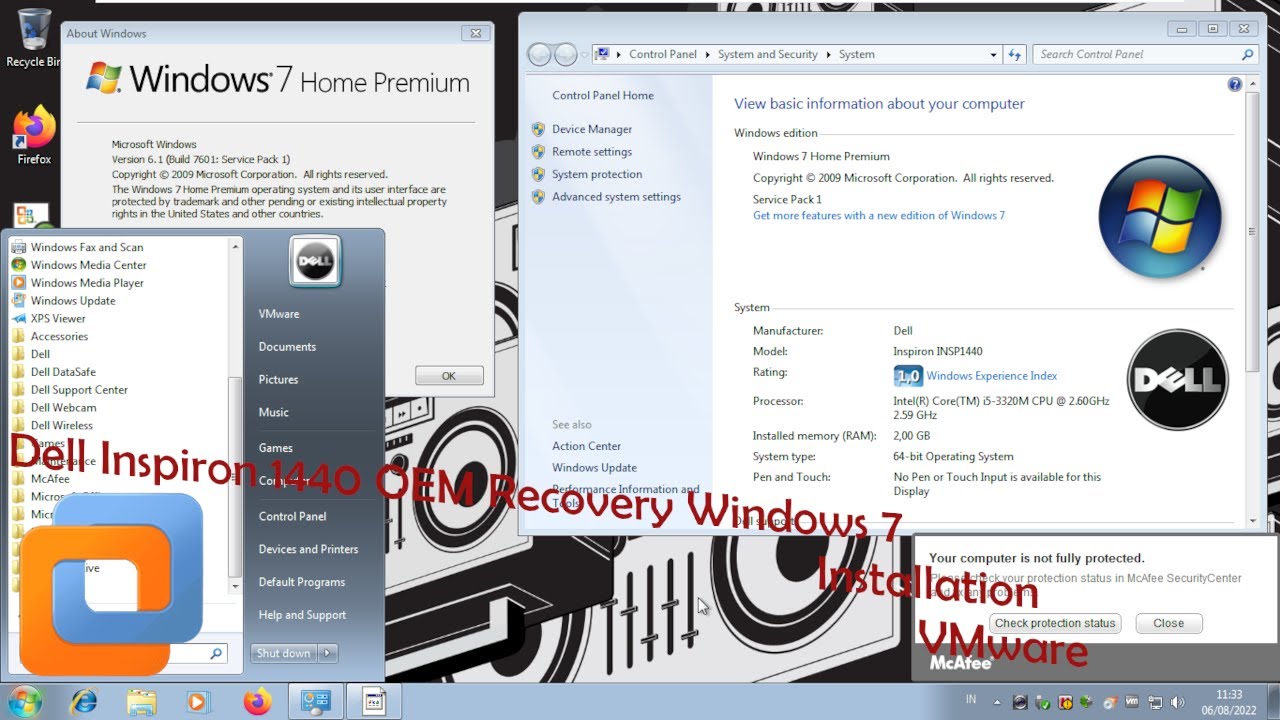The width and height of the screenshot is (1280, 720).
Task: Open Advanced system settings link
Action: [616, 197]
